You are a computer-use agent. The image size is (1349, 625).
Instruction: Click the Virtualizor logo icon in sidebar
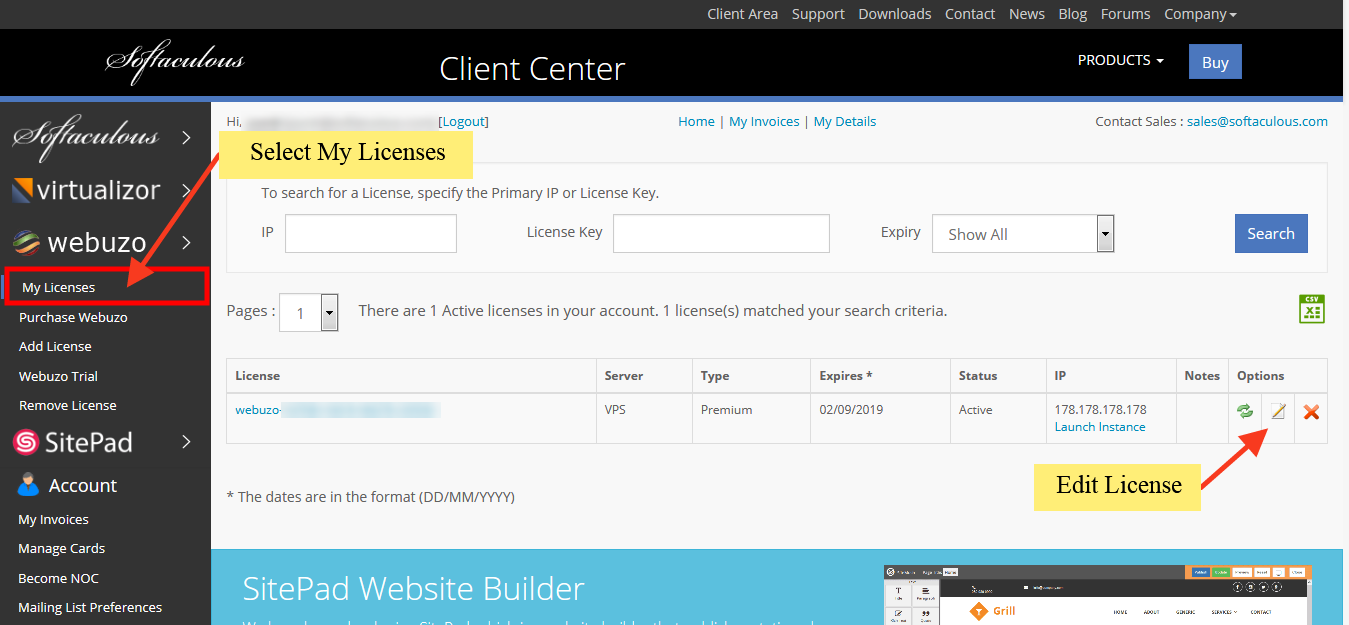[x=23, y=189]
